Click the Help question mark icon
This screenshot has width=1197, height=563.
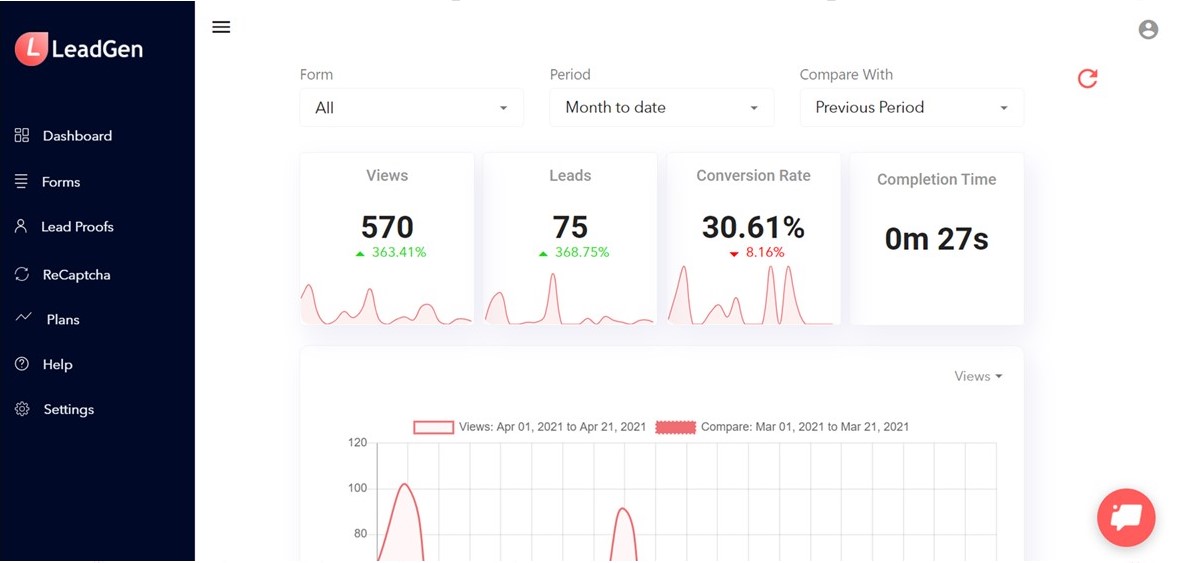click(x=22, y=364)
